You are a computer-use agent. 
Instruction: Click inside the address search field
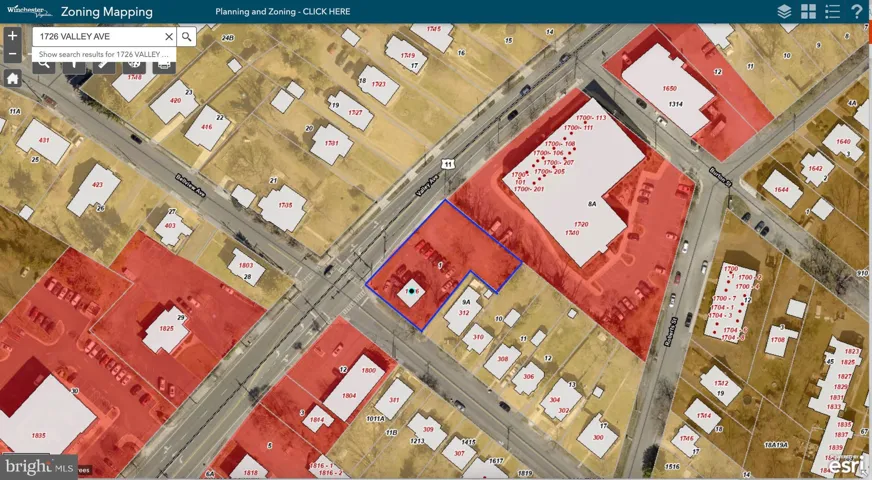(x=98, y=37)
